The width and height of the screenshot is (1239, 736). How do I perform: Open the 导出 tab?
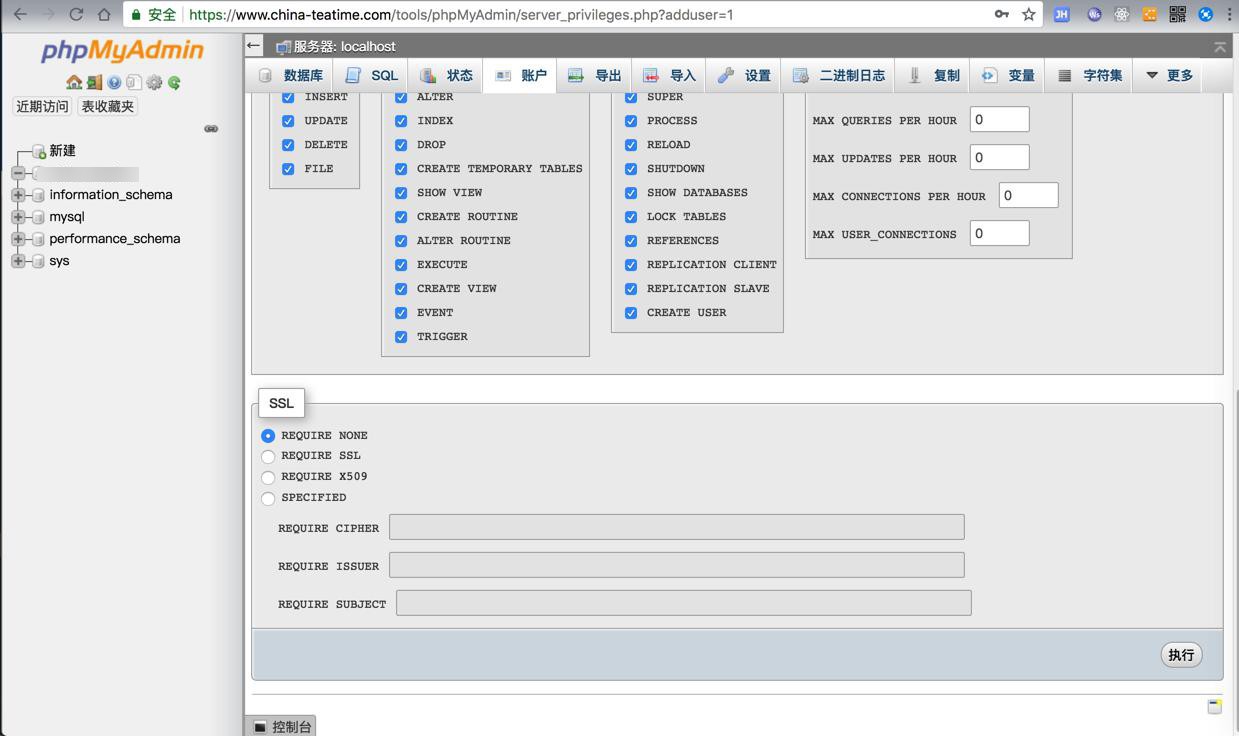click(594, 76)
